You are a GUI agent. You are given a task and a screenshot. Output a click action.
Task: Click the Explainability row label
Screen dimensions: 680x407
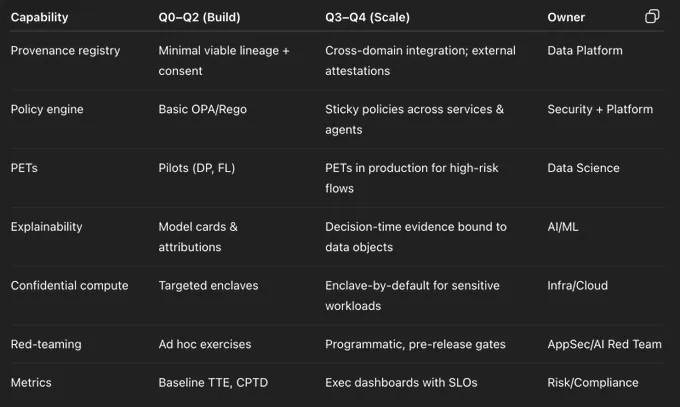(x=49, y=227)
